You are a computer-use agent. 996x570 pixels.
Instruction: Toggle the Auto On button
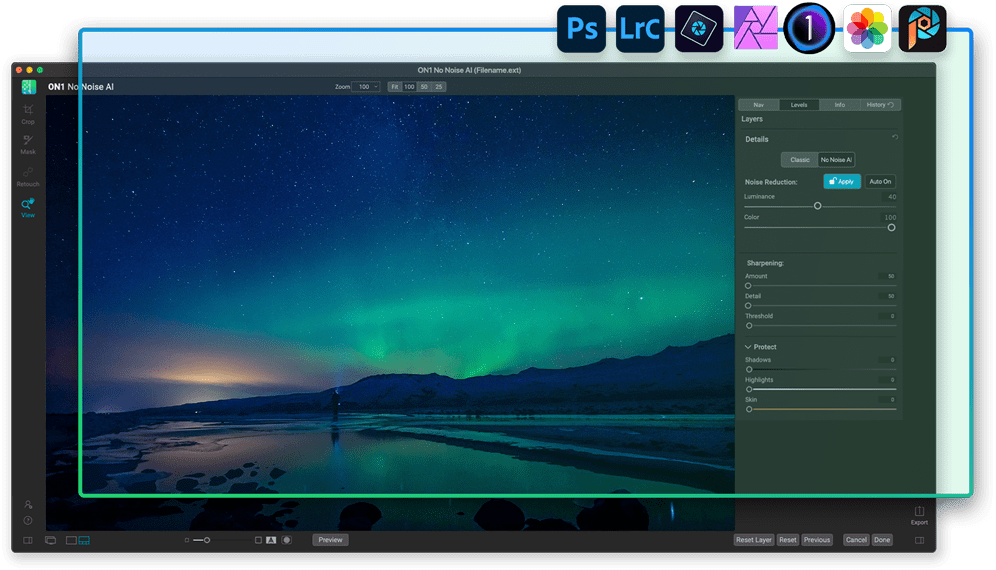coord(880,182)
